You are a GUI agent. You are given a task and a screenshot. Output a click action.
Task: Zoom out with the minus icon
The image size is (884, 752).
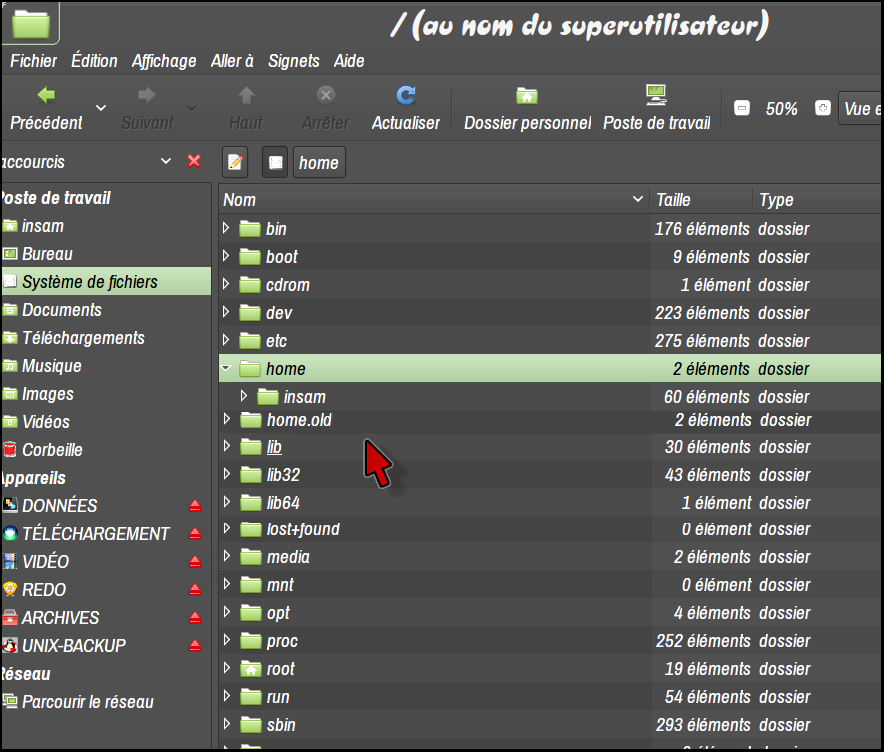[x=741, y=109]
